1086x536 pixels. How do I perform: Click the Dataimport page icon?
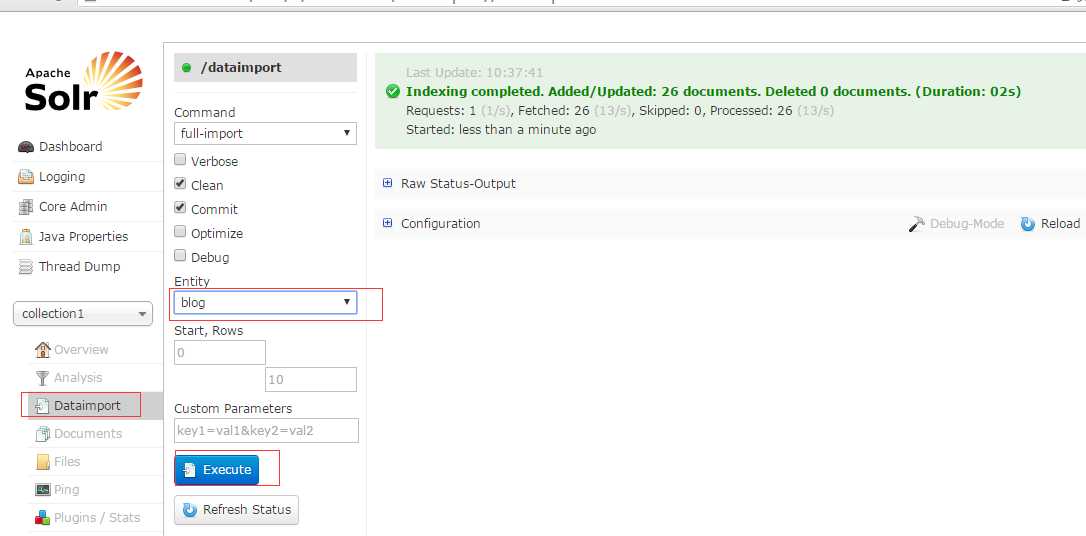[43, 406]
